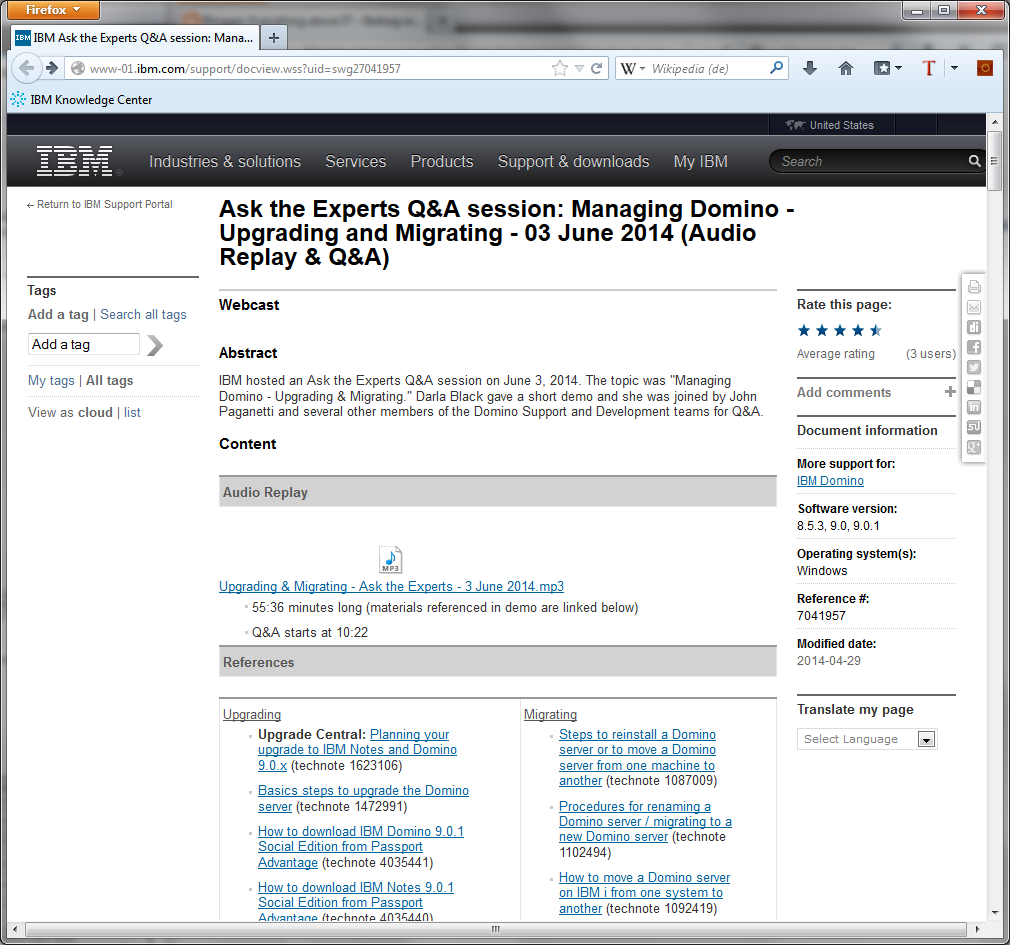The image size is (1010, 945).
Task: Click the IBM Domino support link
Action: tap(830, 481)
